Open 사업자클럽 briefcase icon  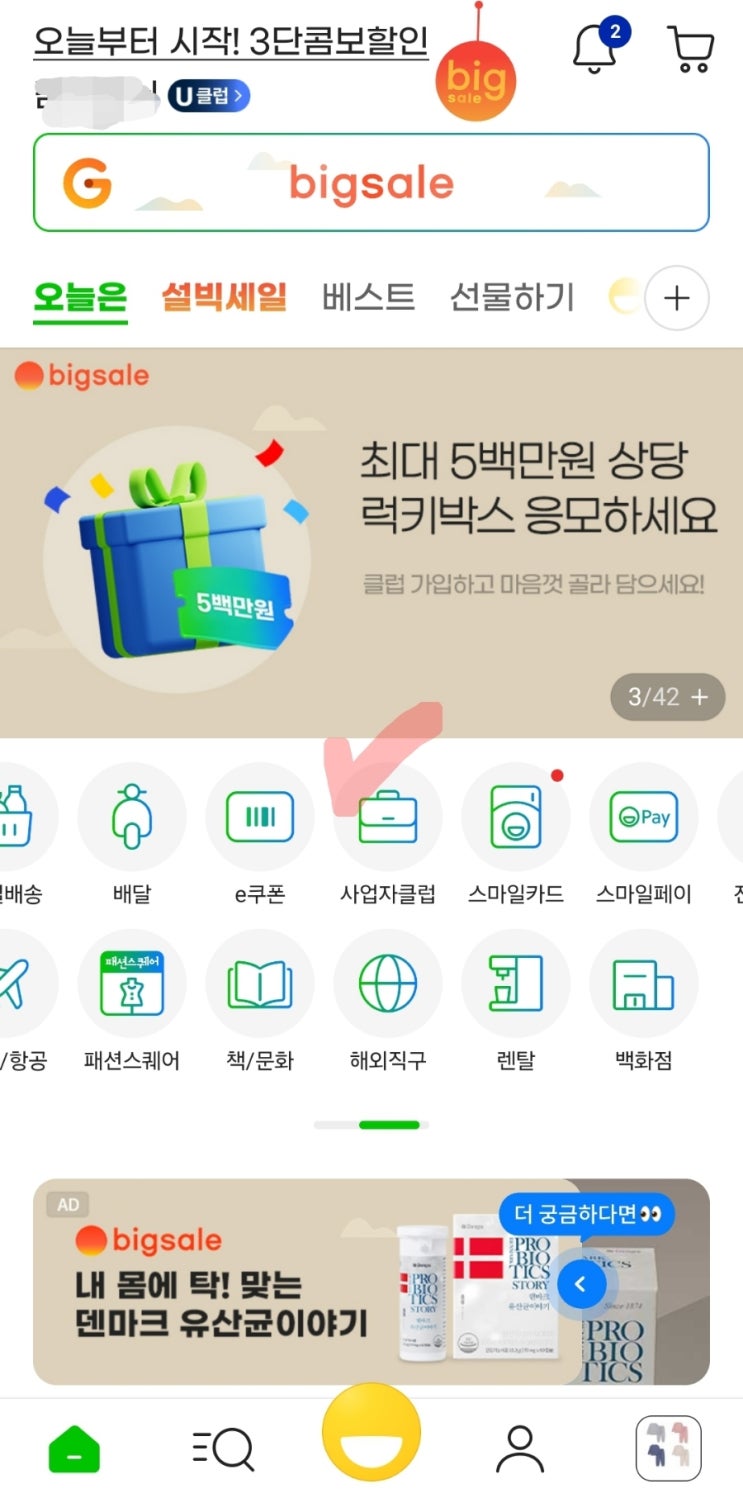[x=388, y=817]
